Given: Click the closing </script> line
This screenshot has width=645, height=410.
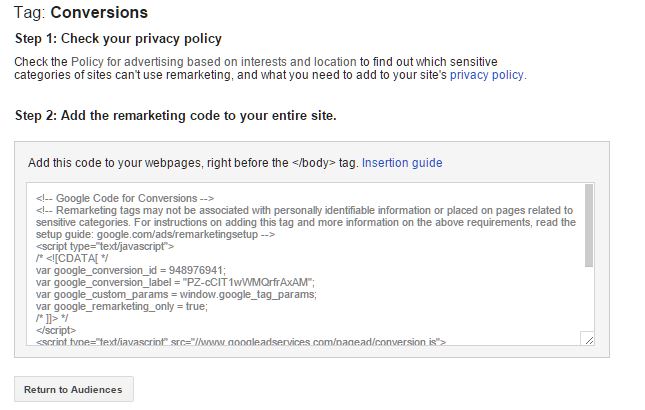Looking at the screenshot, I should click(56, 330).
